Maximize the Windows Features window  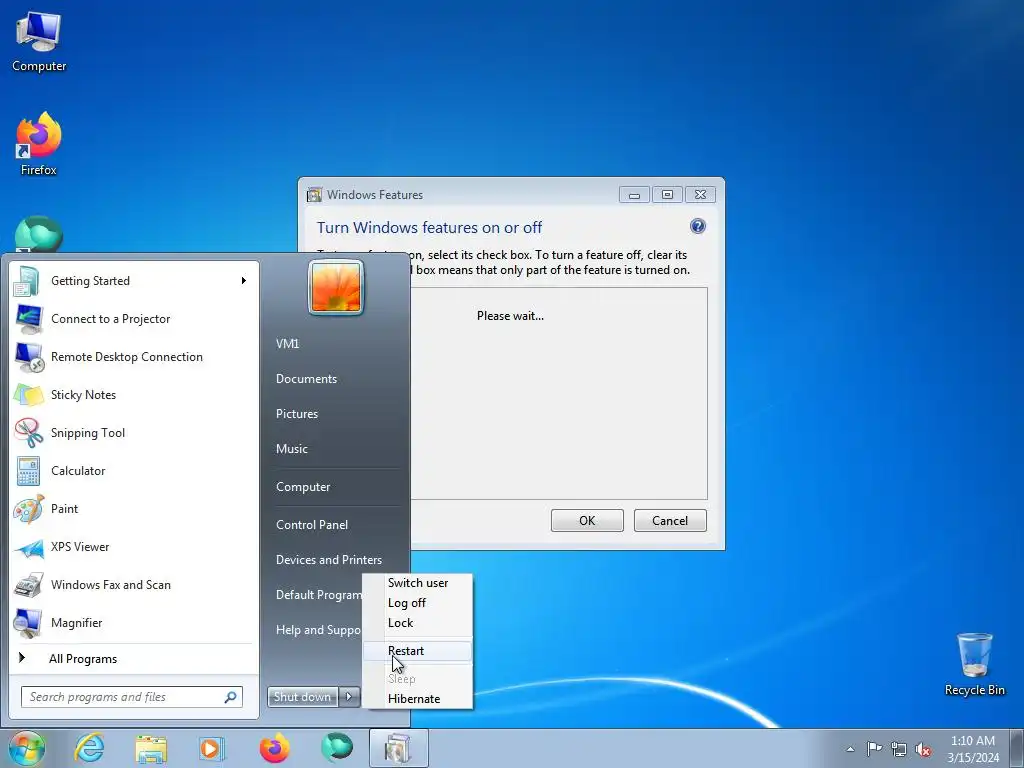[667, 195]
